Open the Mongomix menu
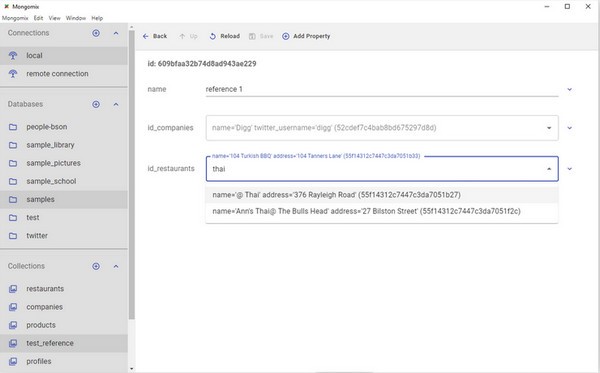600x373 pixels. [15, 18]
